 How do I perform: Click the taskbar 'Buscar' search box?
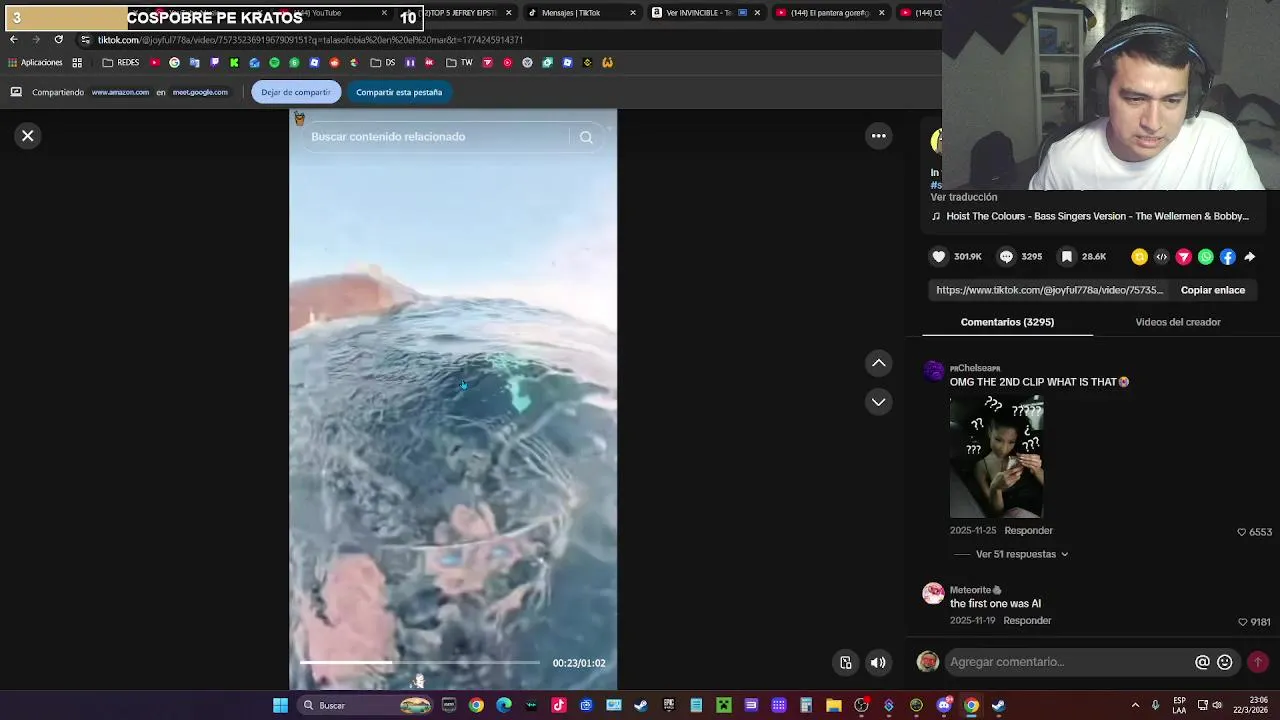365,706
